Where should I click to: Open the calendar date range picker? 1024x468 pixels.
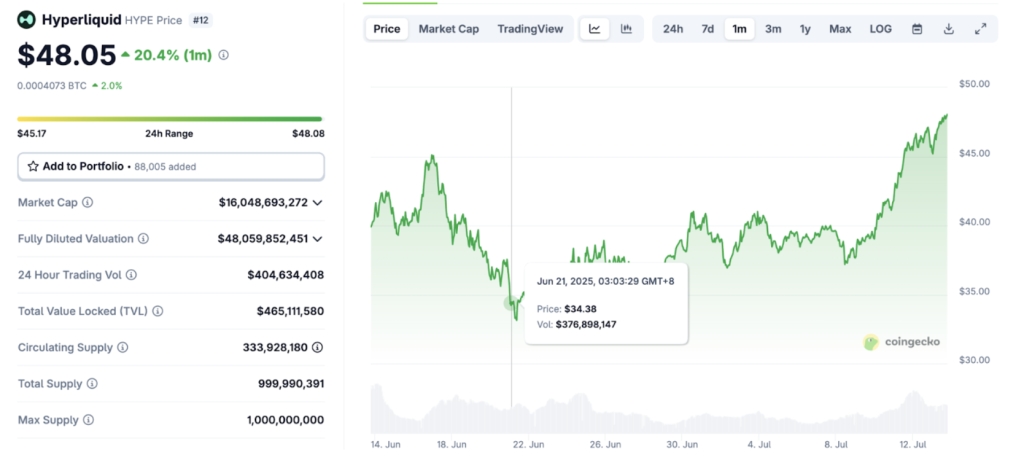click(x=917, y=29)
